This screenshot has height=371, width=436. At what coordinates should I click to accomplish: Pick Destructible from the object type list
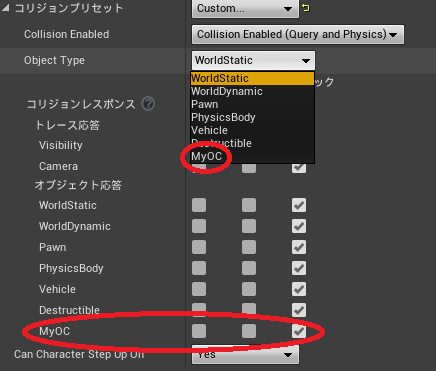click(252, 143)
